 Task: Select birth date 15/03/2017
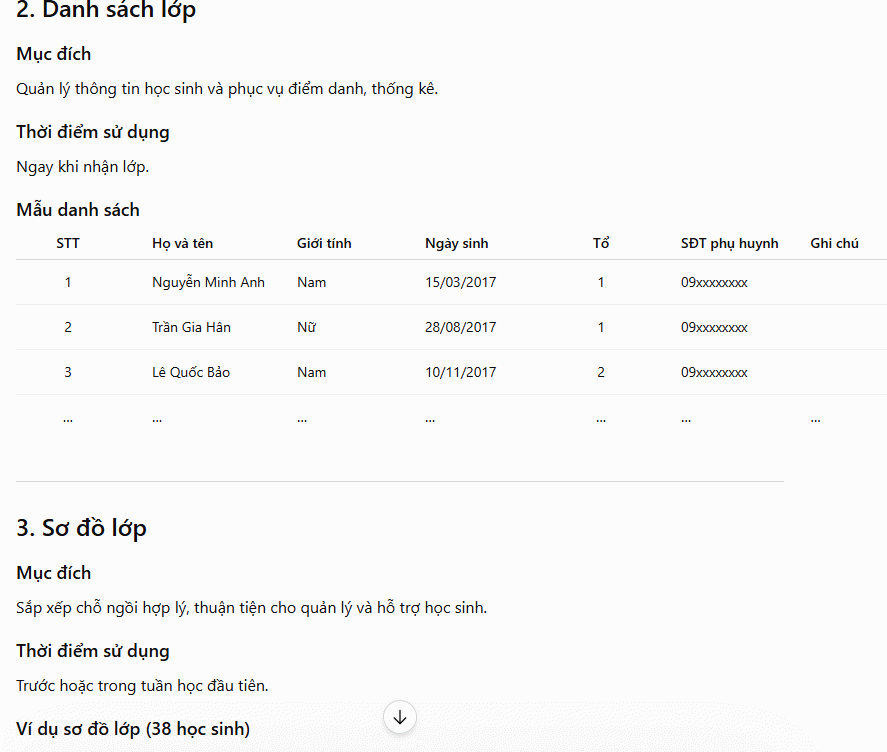pyautogui.click(x=460, y=282)
